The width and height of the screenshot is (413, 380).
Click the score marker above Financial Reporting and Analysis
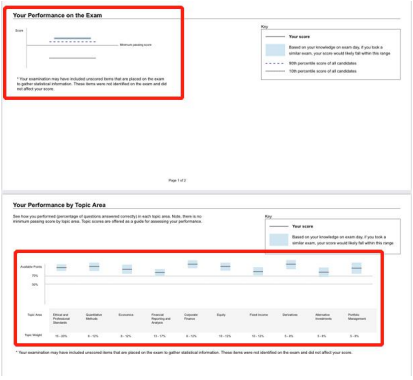pos(160,272)
